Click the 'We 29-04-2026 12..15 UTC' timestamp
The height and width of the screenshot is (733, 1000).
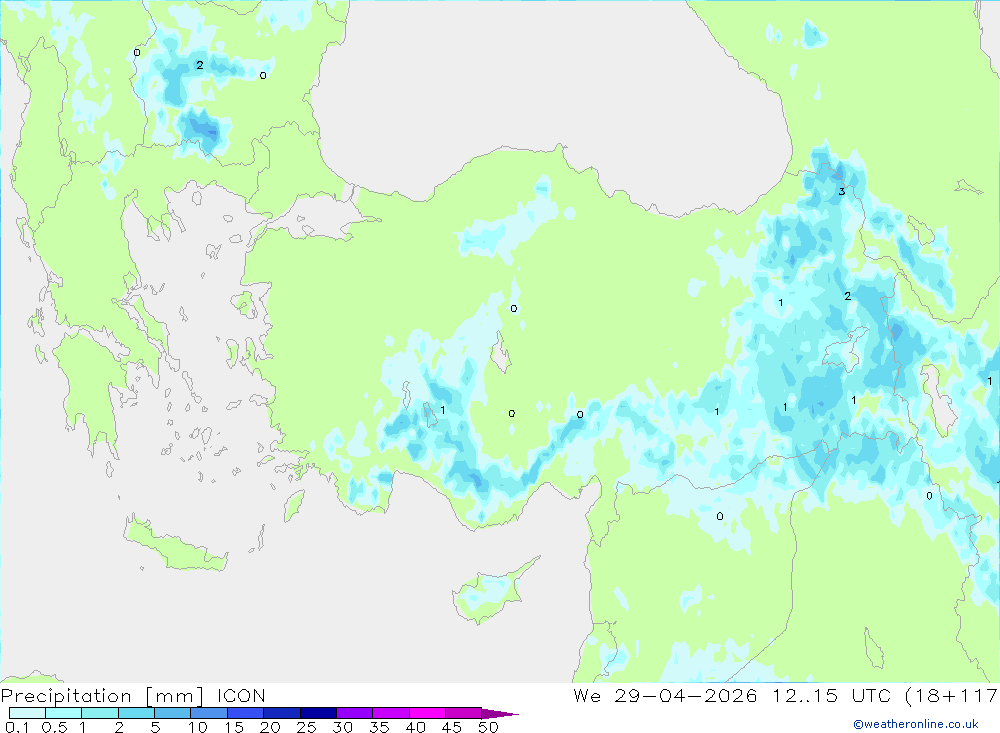732,695
